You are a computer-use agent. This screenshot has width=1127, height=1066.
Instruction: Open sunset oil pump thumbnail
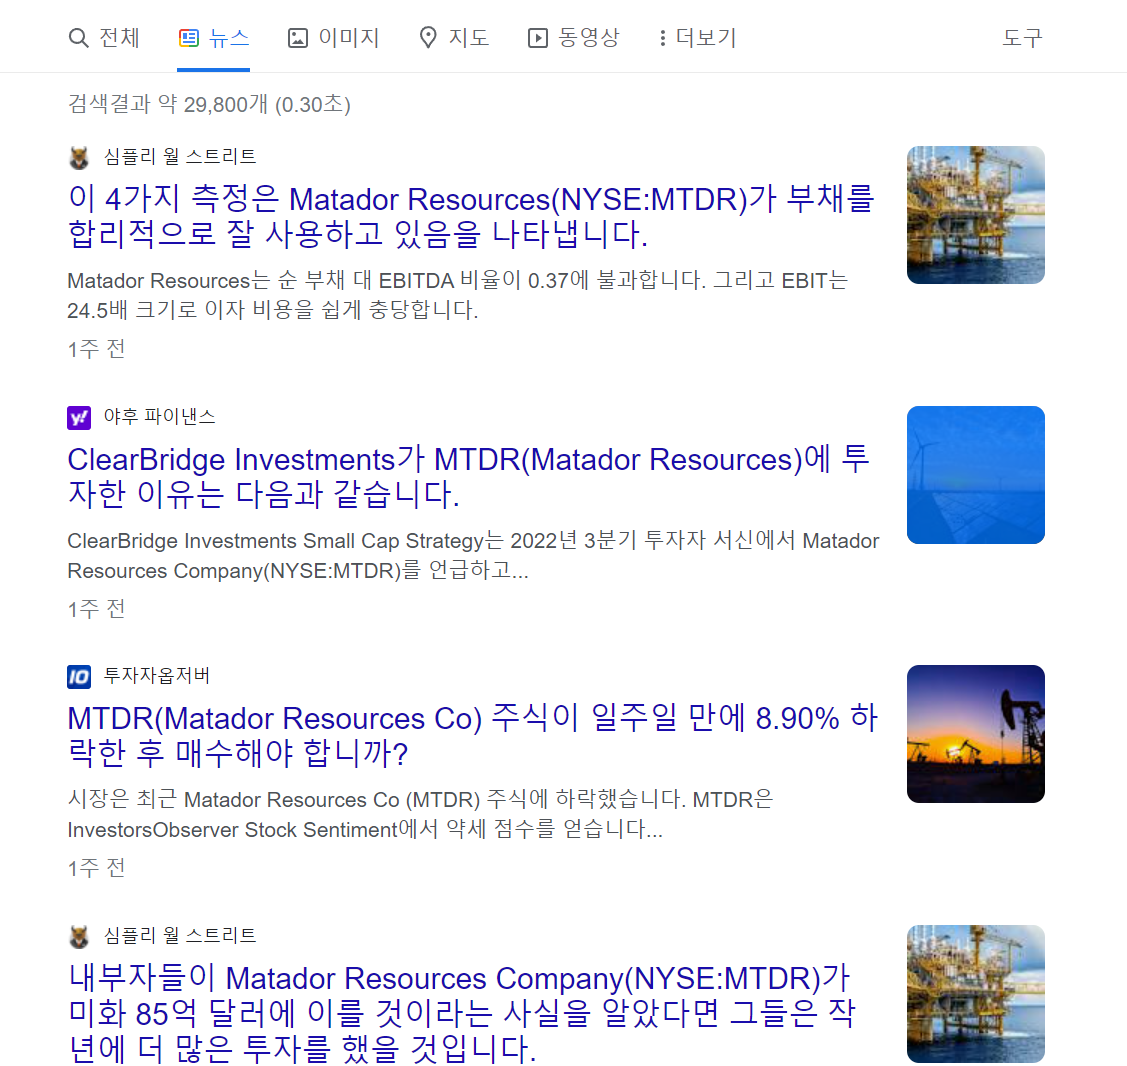tap(975, 734)
